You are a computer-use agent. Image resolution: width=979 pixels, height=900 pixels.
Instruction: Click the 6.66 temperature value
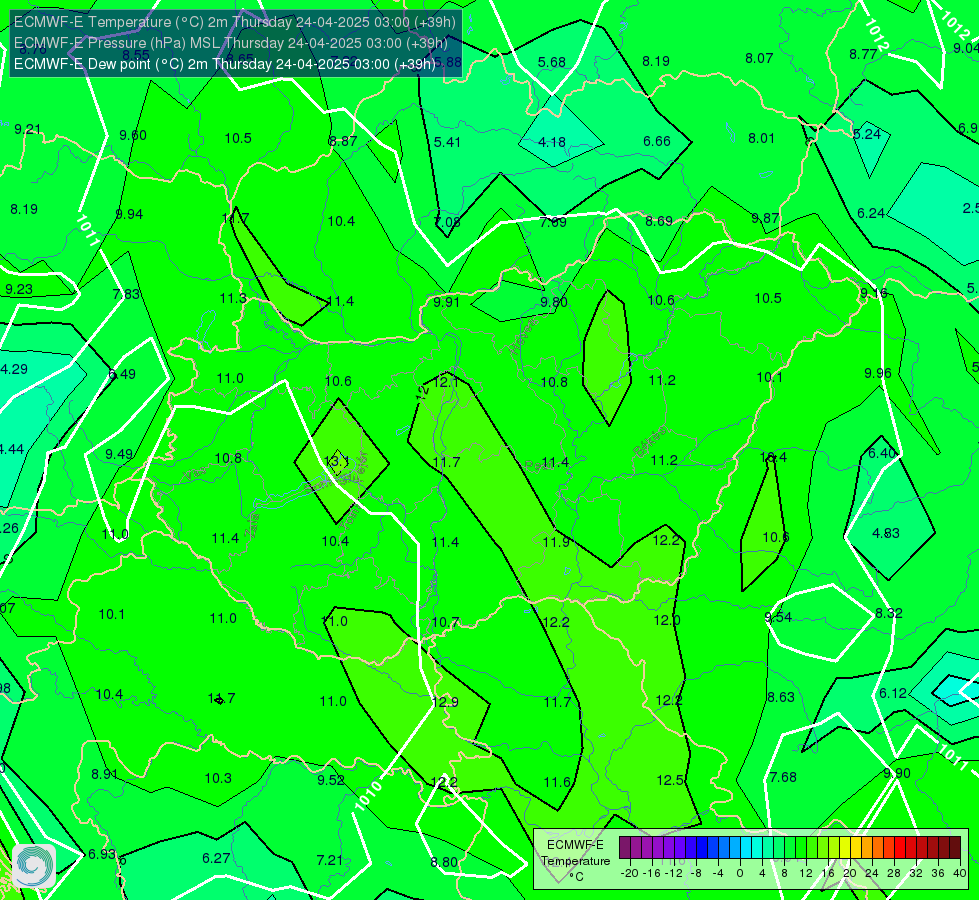[x=657, y=141]
